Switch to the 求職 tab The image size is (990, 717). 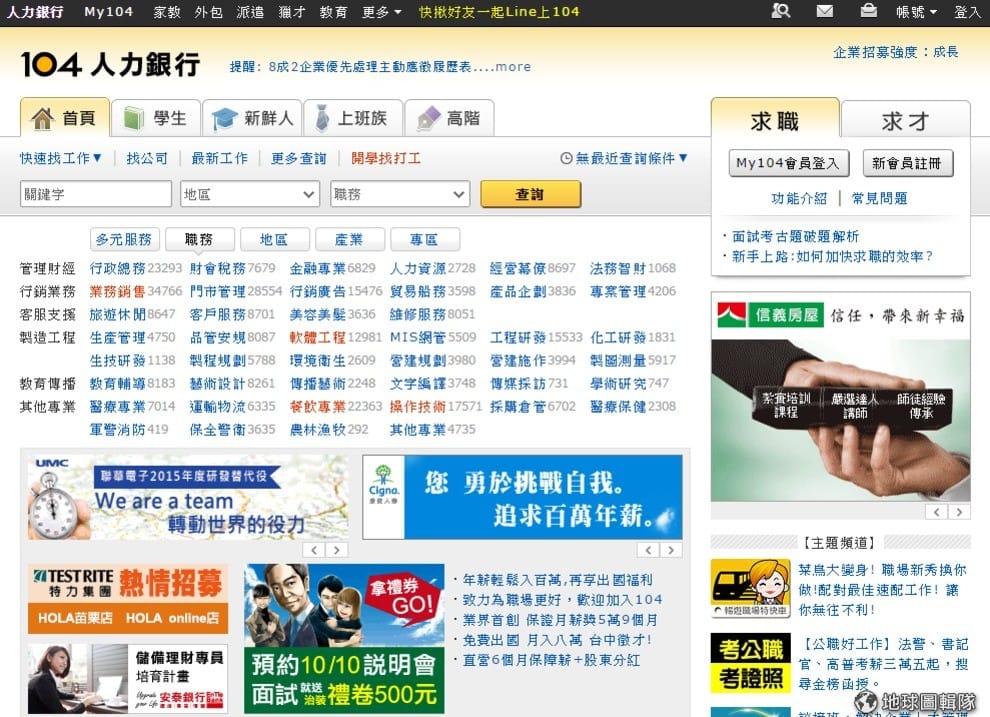[x=775, y=119]
